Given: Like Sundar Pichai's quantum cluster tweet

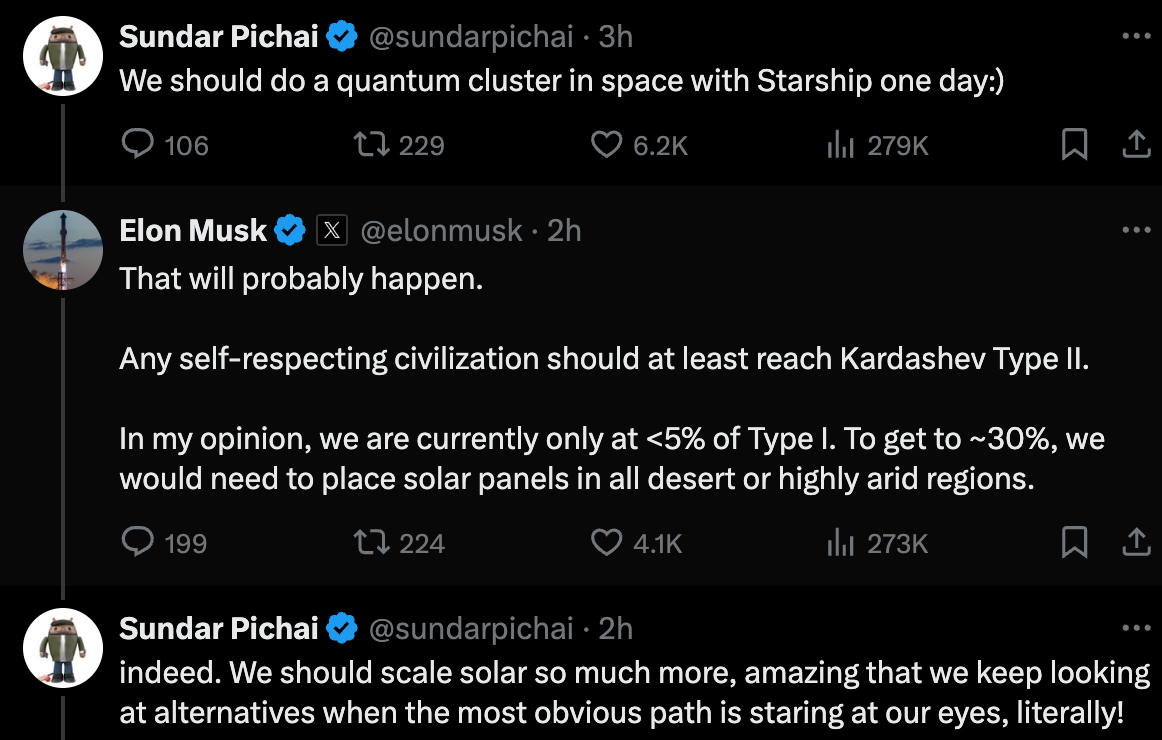Looking at the screenshot, I should [x=607, y=146].
